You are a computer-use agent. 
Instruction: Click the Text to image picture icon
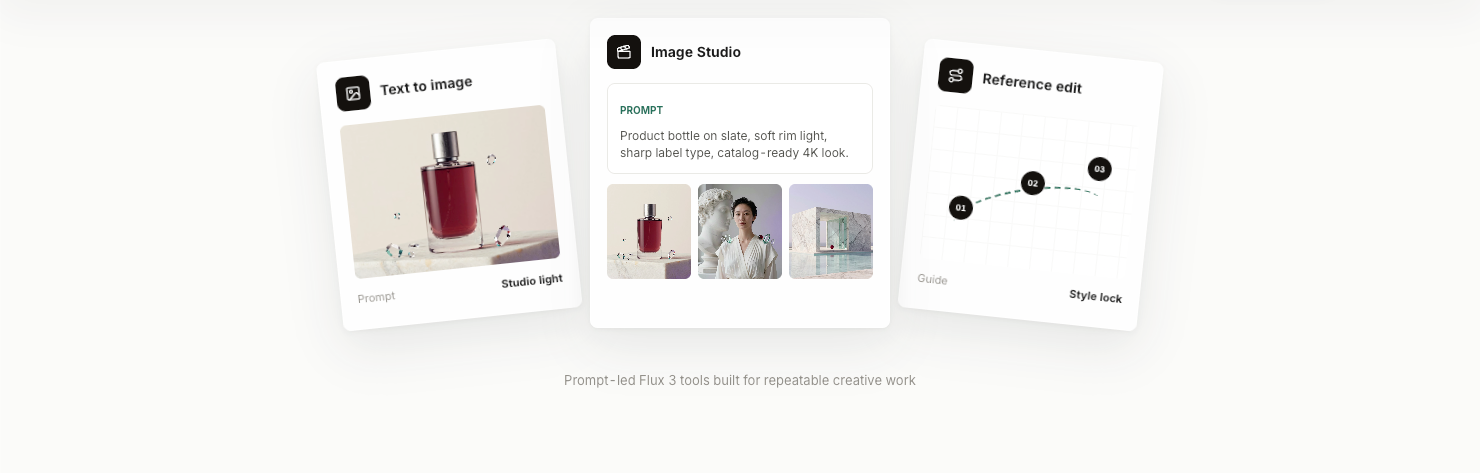[353, 94]
